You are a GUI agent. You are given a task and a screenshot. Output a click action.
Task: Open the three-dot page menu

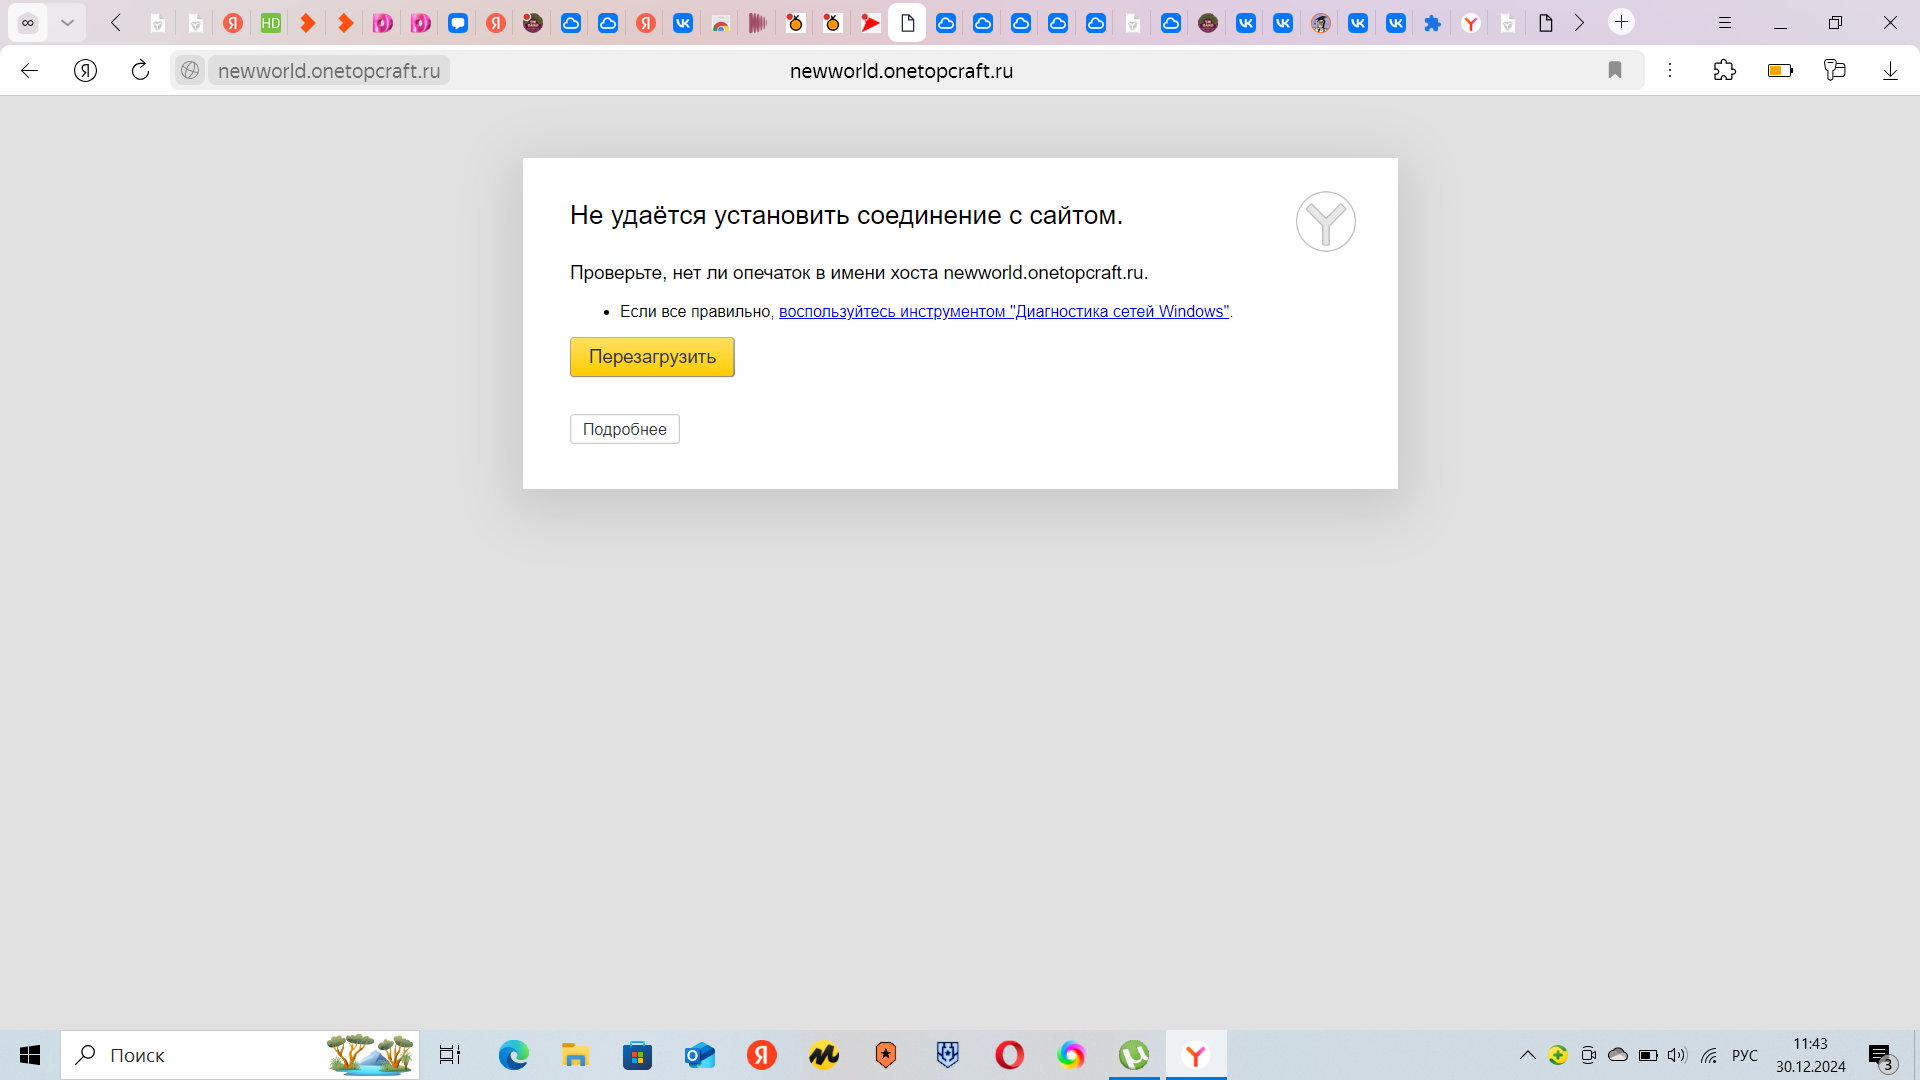tap(1670, 70)
